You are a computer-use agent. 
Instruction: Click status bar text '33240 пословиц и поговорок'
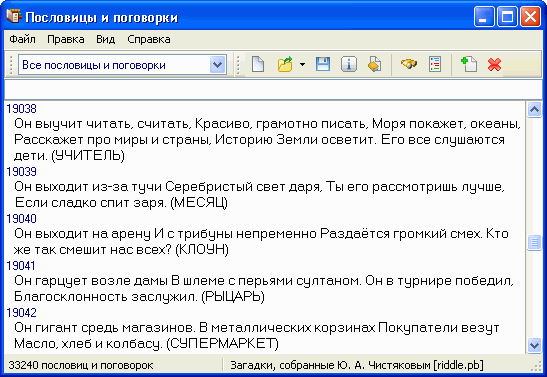tap(81, 365)
